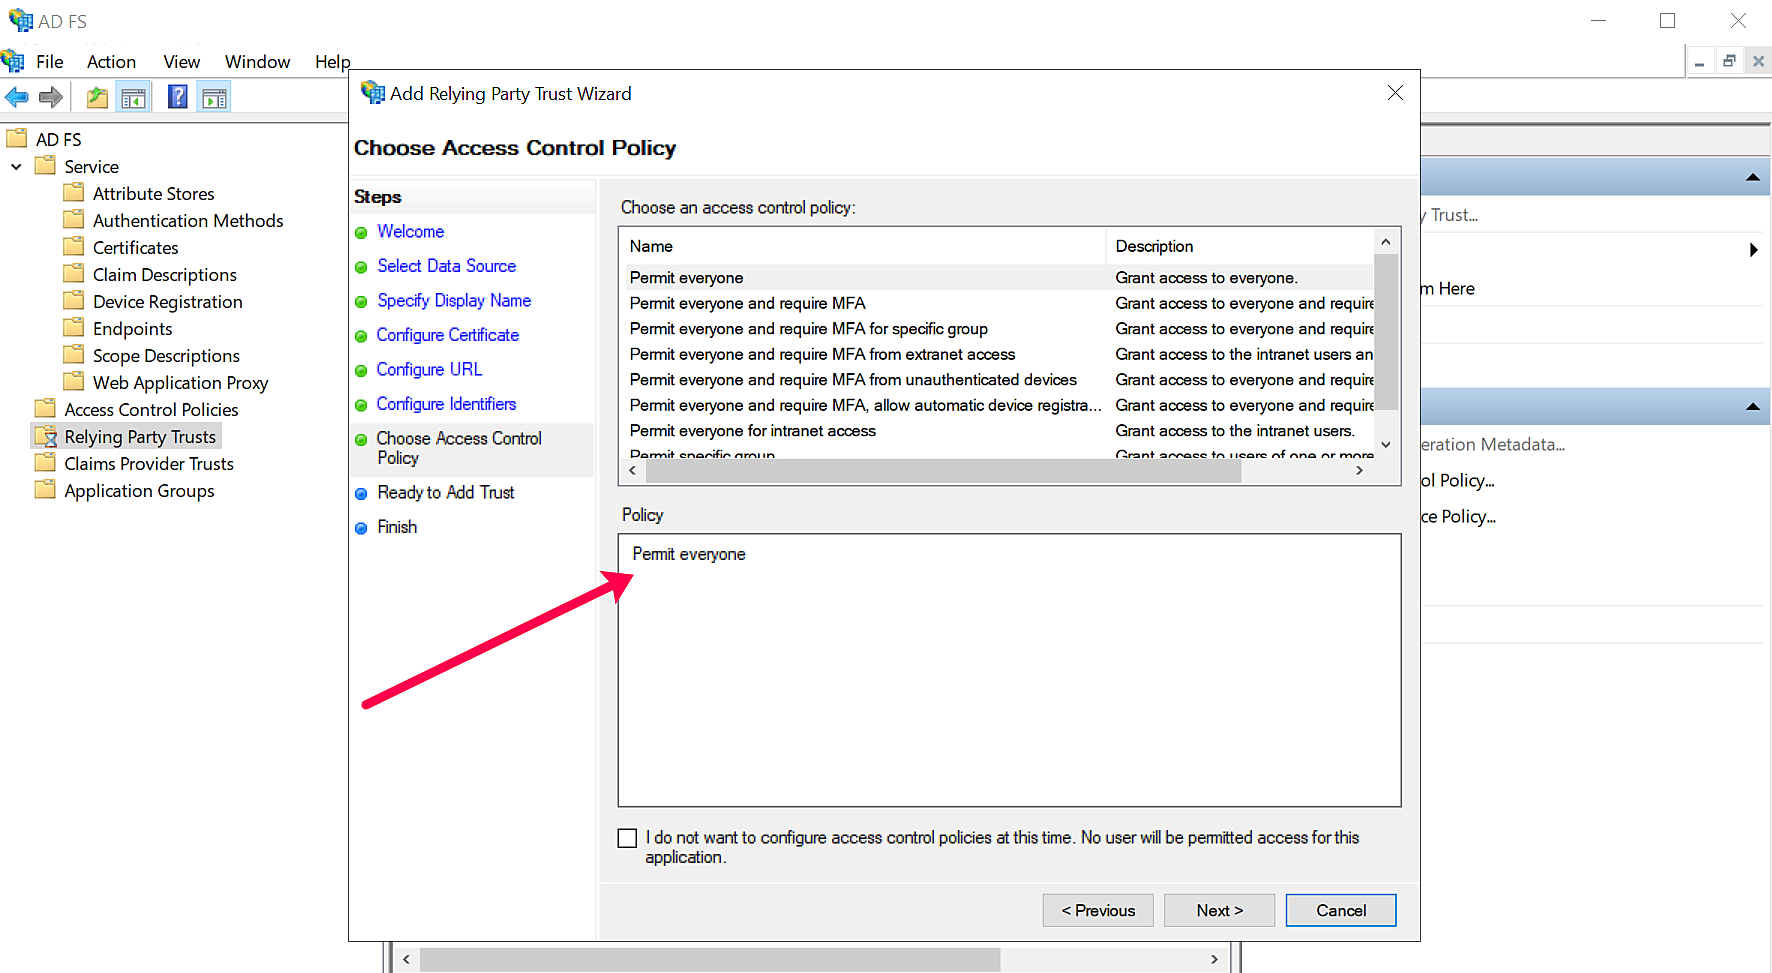Image resolution: width=1772 pixels, height=973 pixels.
Task: Collapse the Service tree node
Action: pyautogui.click(x=16, y=167)
